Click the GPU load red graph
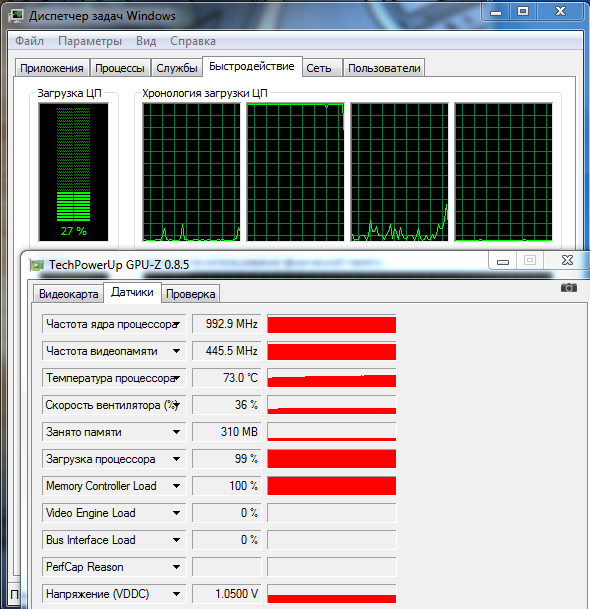This screenshot has height=609, width=590. pyautogui.click(x=332, y=459)
